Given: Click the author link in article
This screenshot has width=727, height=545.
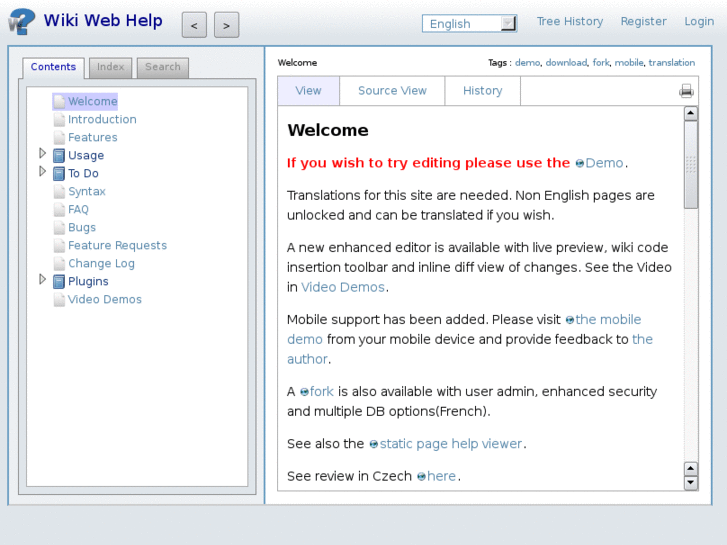Looking at the screenshot, I should (307, 359).
